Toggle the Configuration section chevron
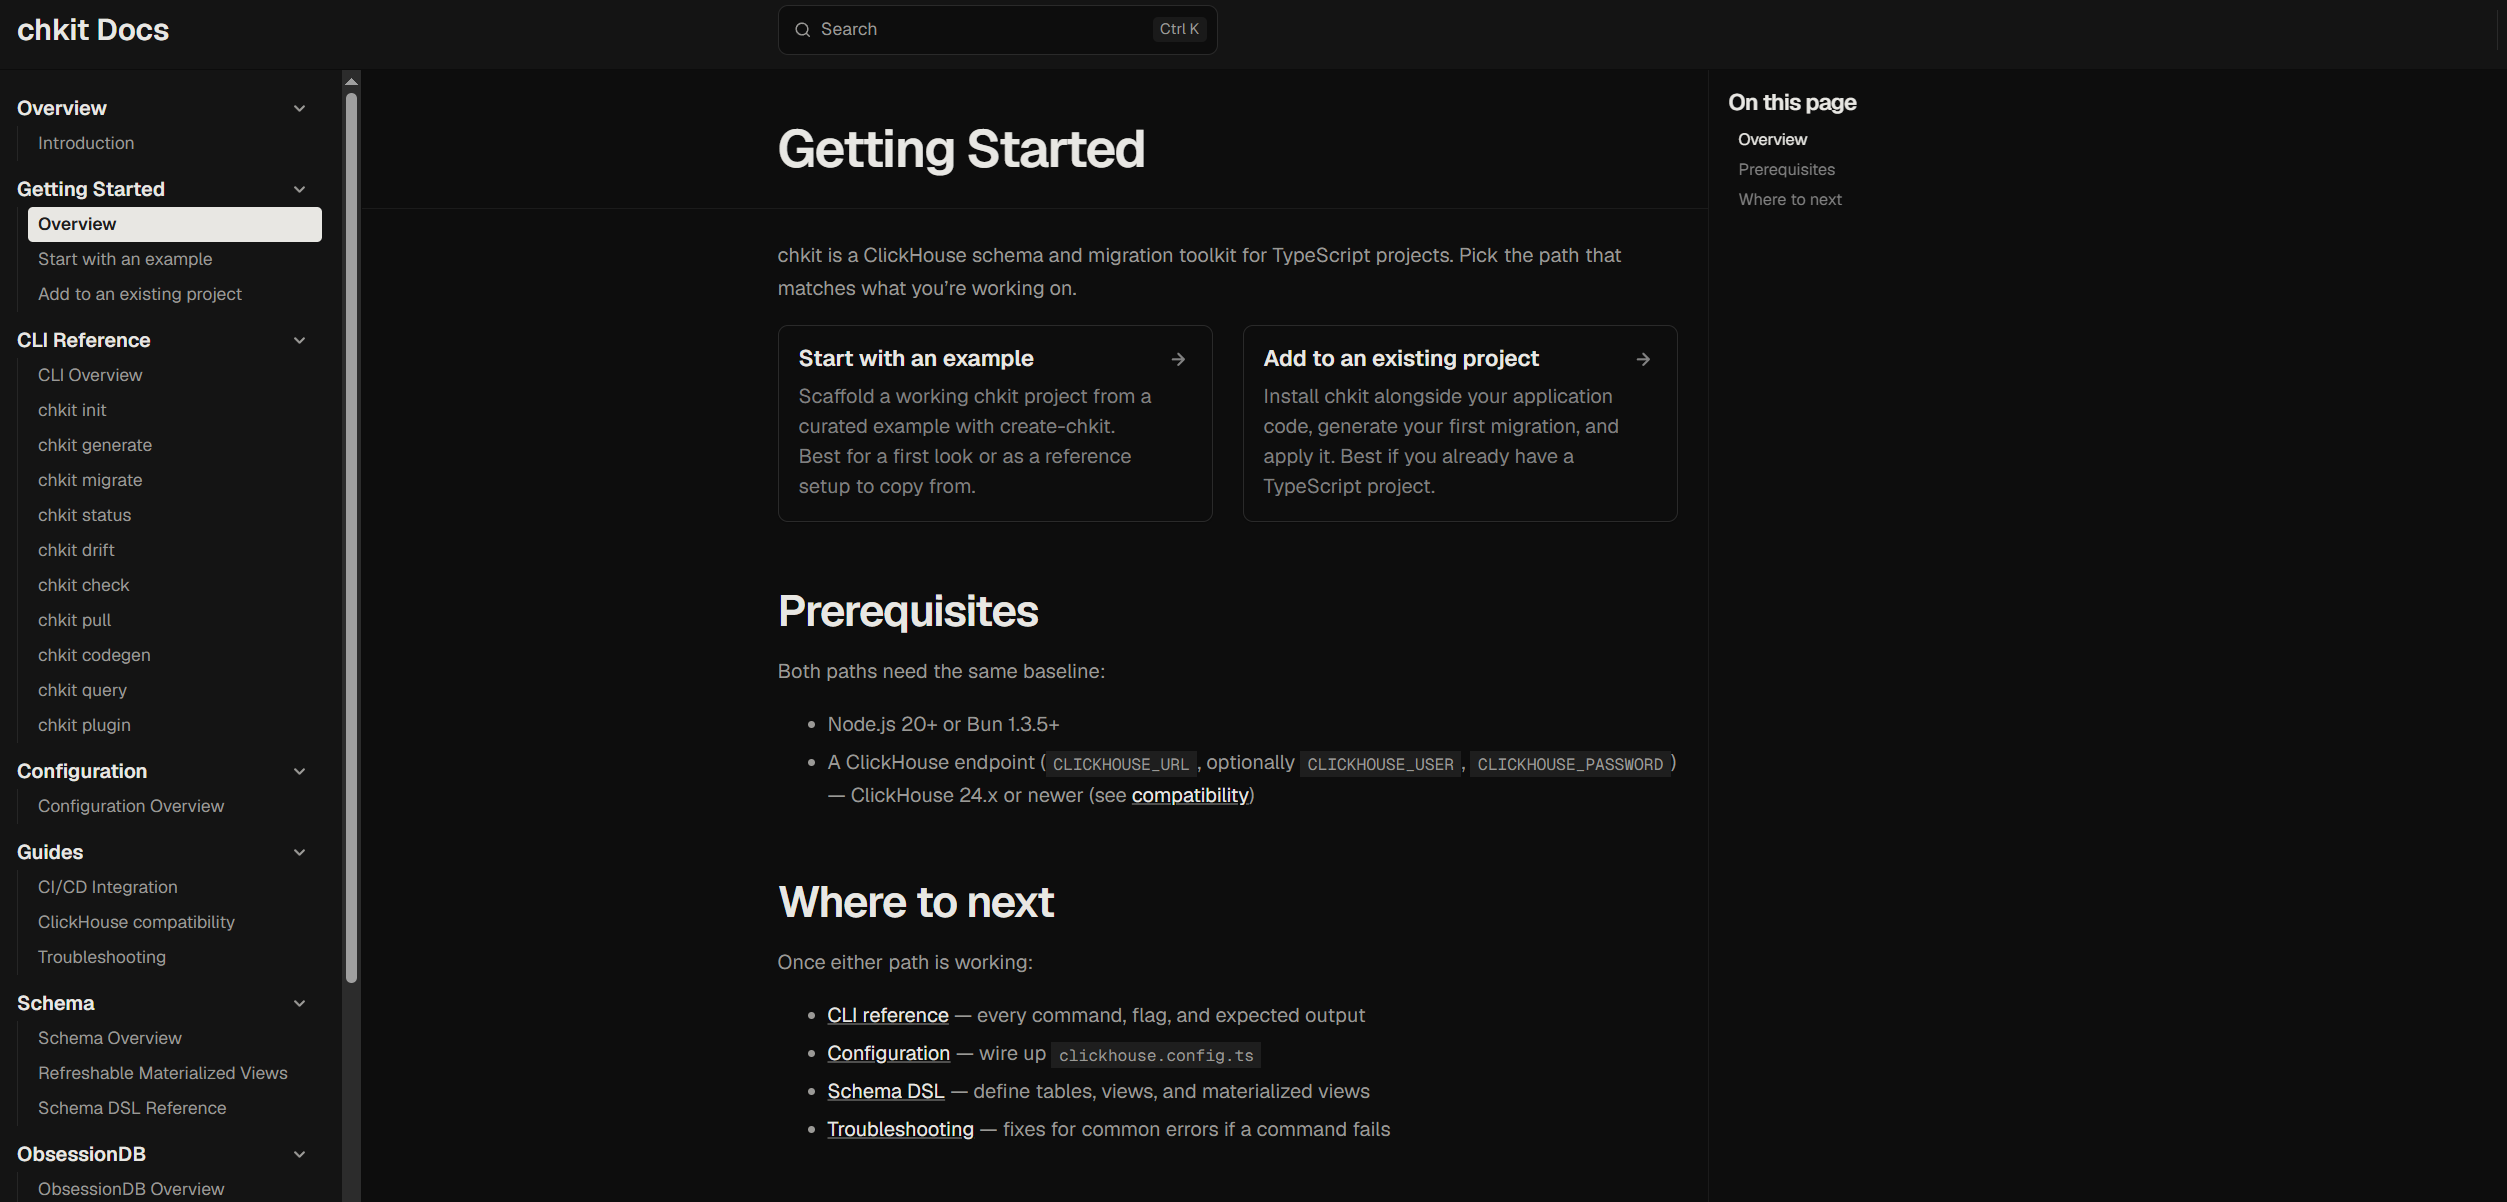 coord(299,771)
